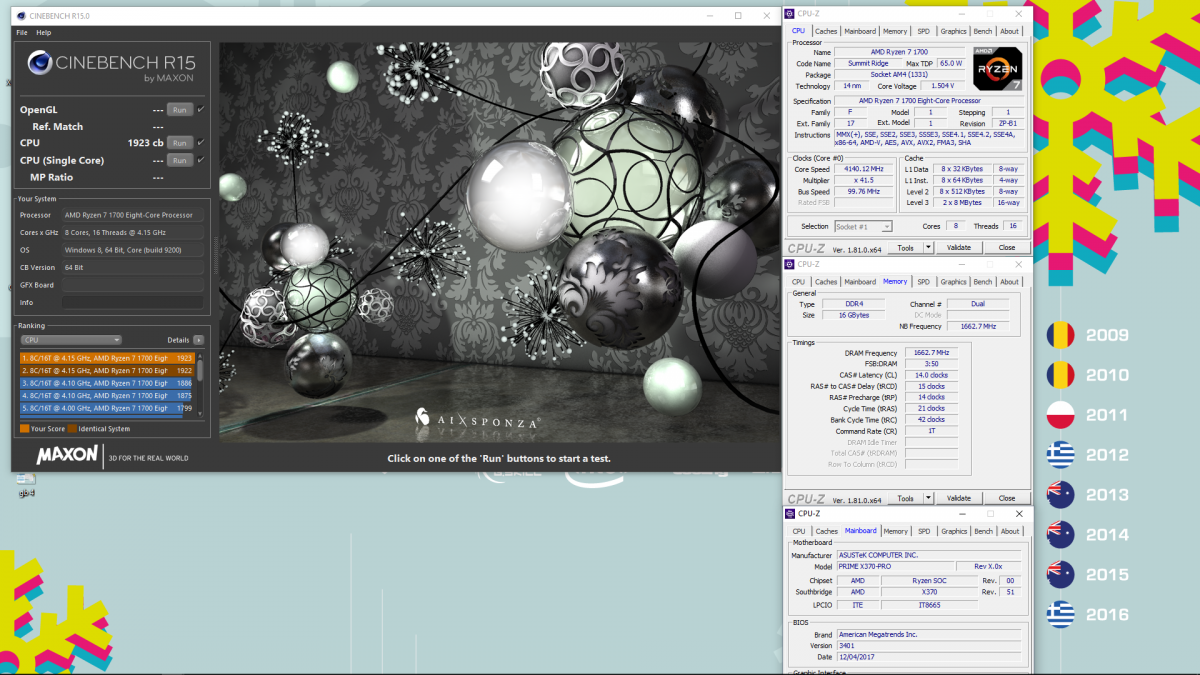
Task: Click Validate in CPU-Z processor window
Action: pyautogui.click(x=958, y=247)
